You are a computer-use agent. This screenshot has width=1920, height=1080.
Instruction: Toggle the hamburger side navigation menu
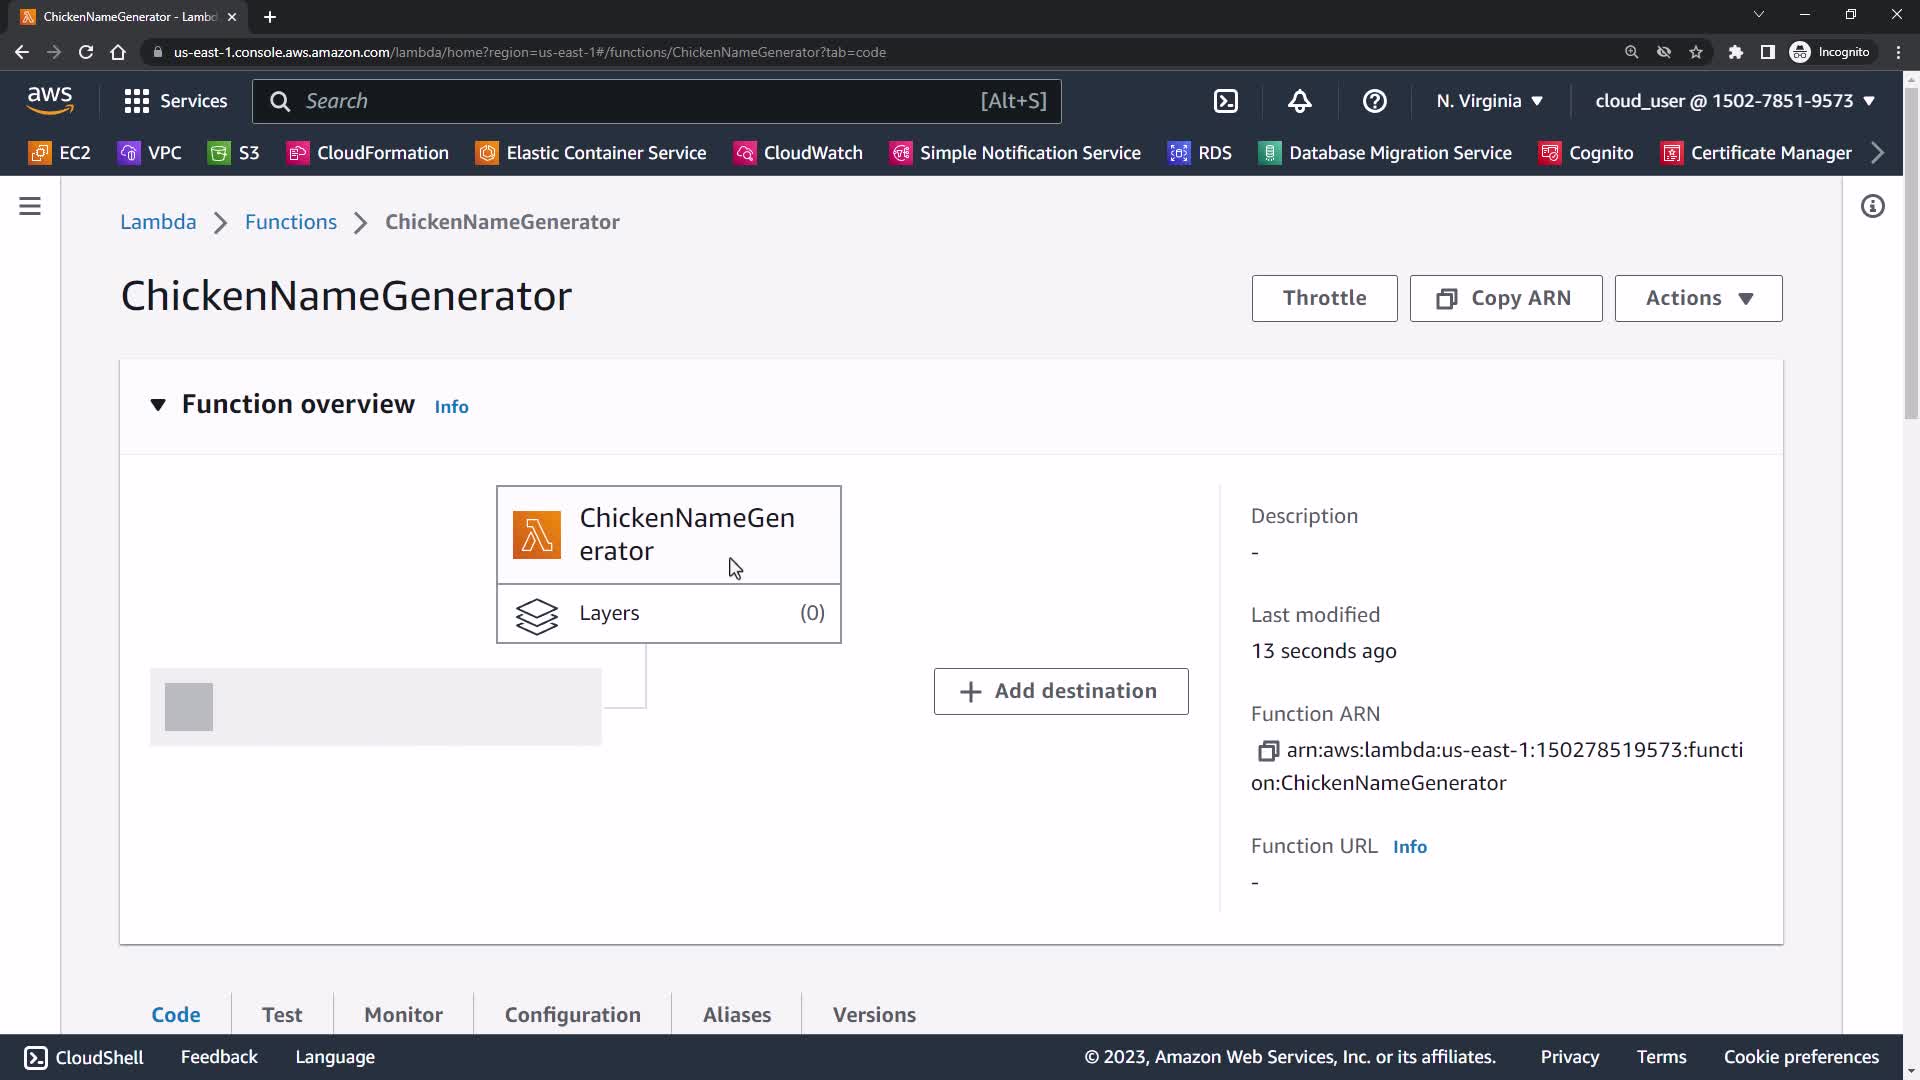point(30,206)
